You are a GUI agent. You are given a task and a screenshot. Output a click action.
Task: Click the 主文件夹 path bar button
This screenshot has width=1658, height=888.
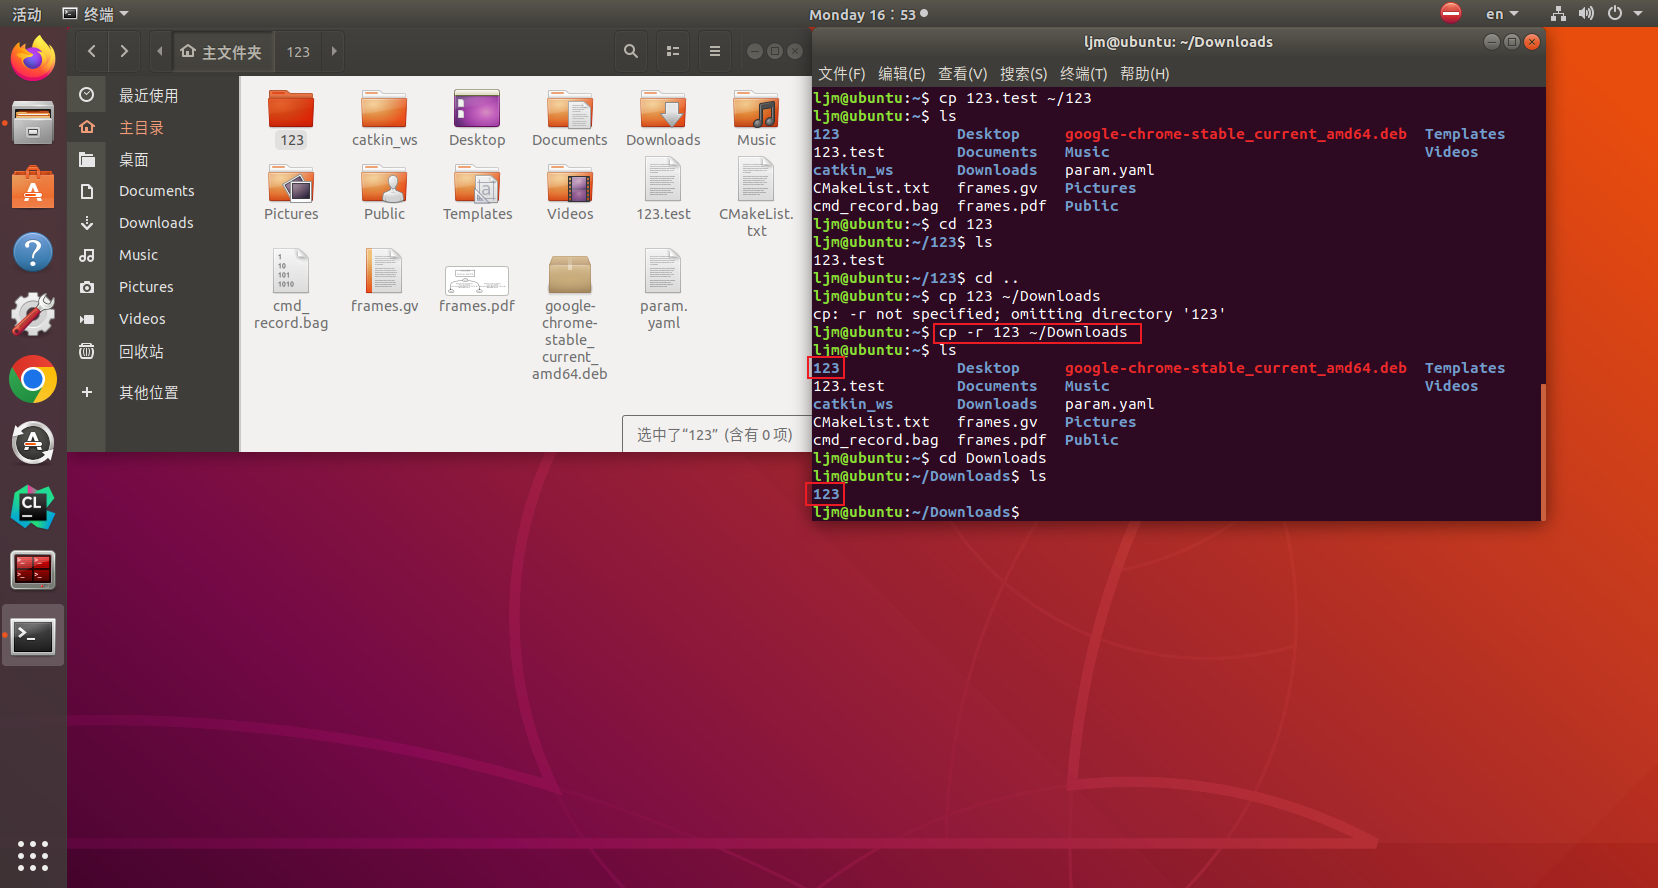click(221, 51)
